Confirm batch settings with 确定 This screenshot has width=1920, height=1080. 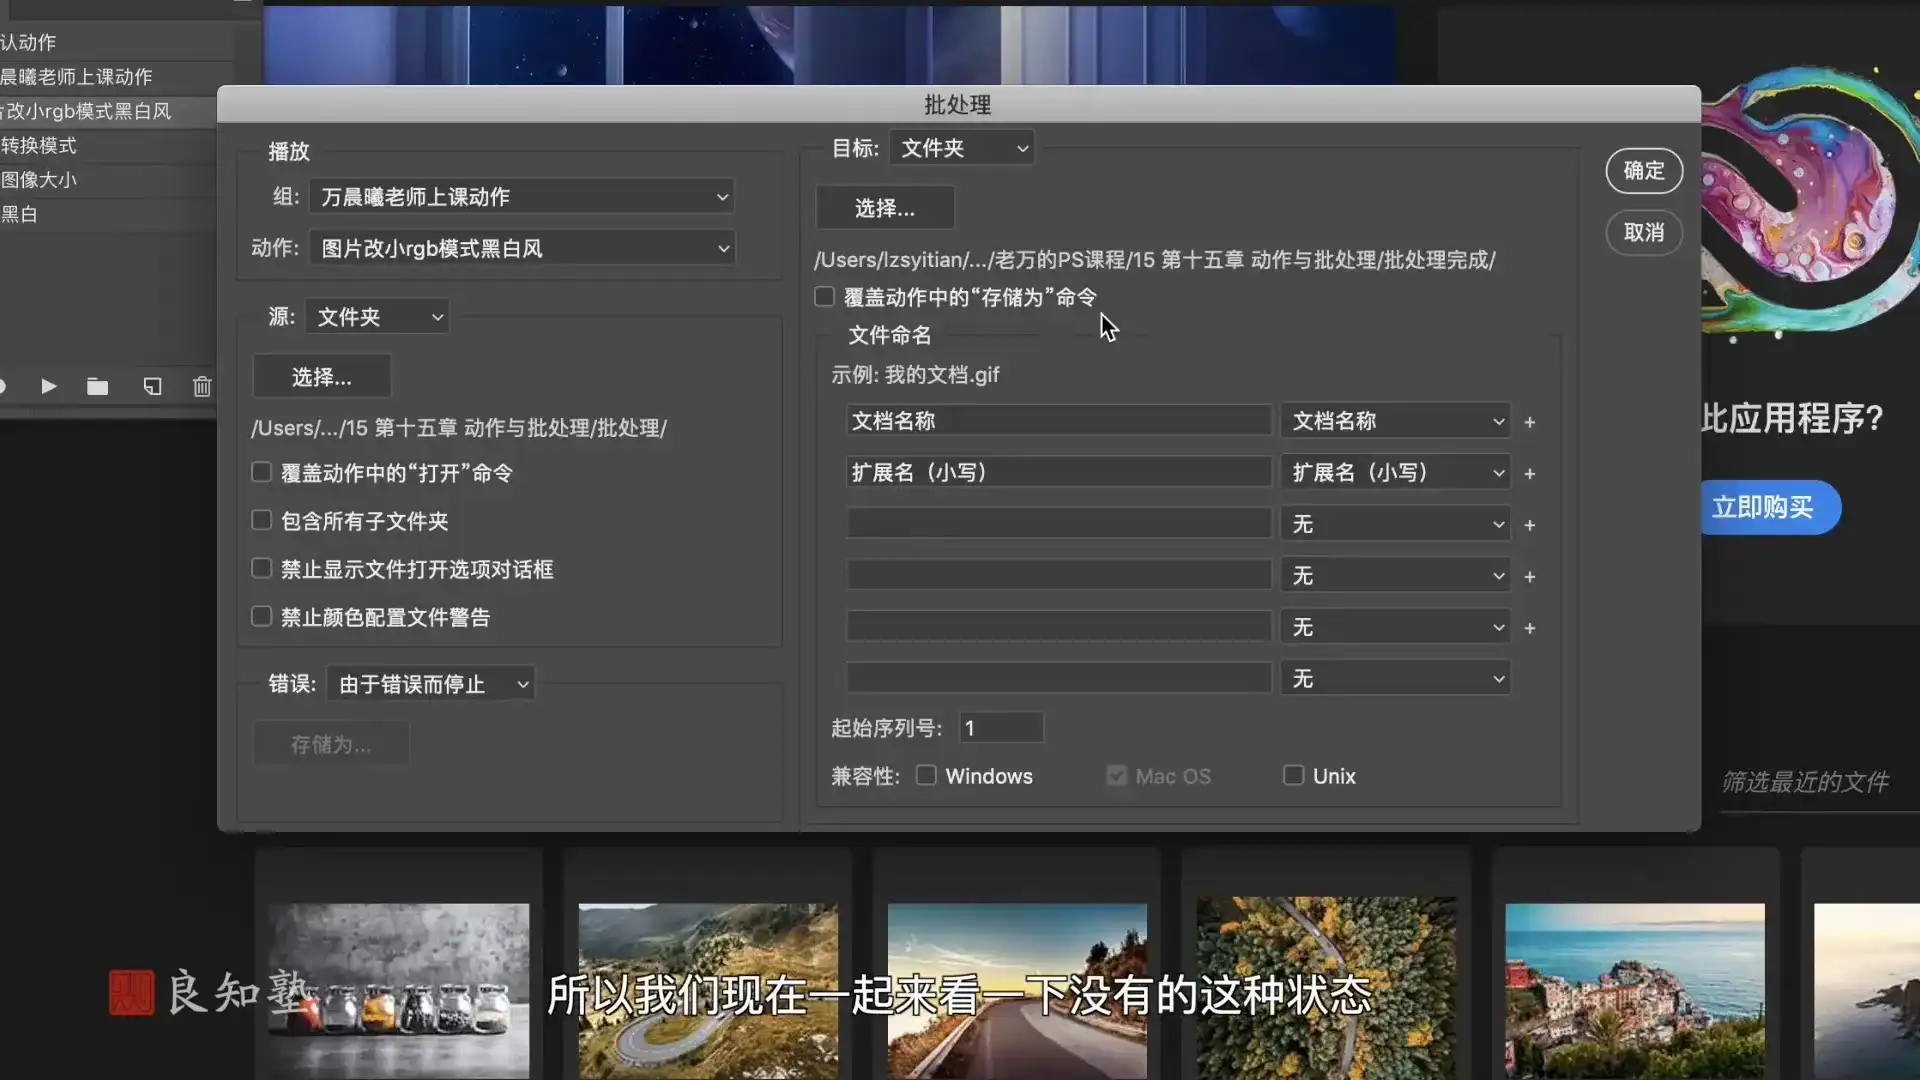click(1643, 171)
